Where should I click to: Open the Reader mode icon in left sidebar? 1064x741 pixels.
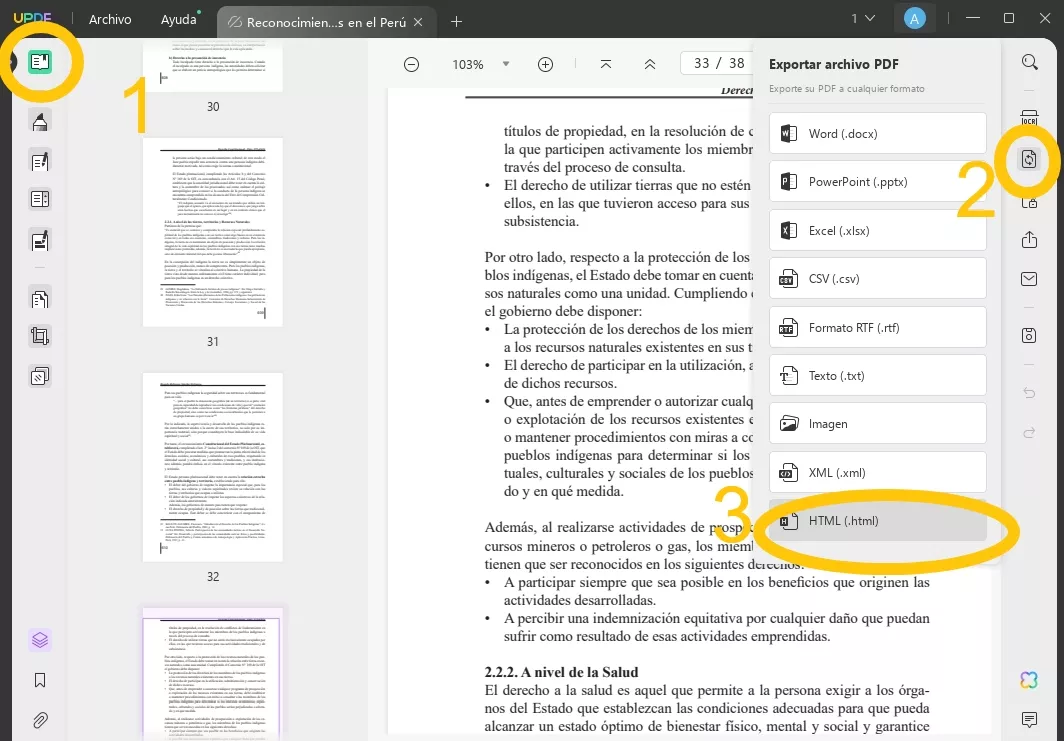click(x=40, y=62)
